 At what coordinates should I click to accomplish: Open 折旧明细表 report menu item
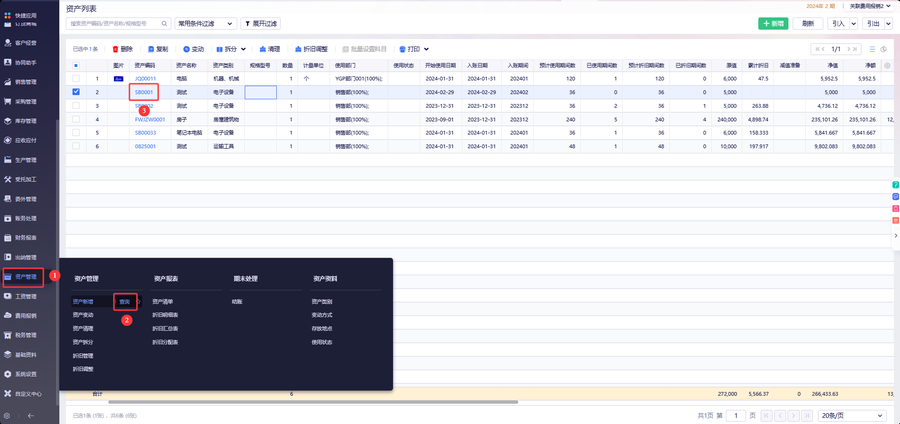click(x=165, y=315)
